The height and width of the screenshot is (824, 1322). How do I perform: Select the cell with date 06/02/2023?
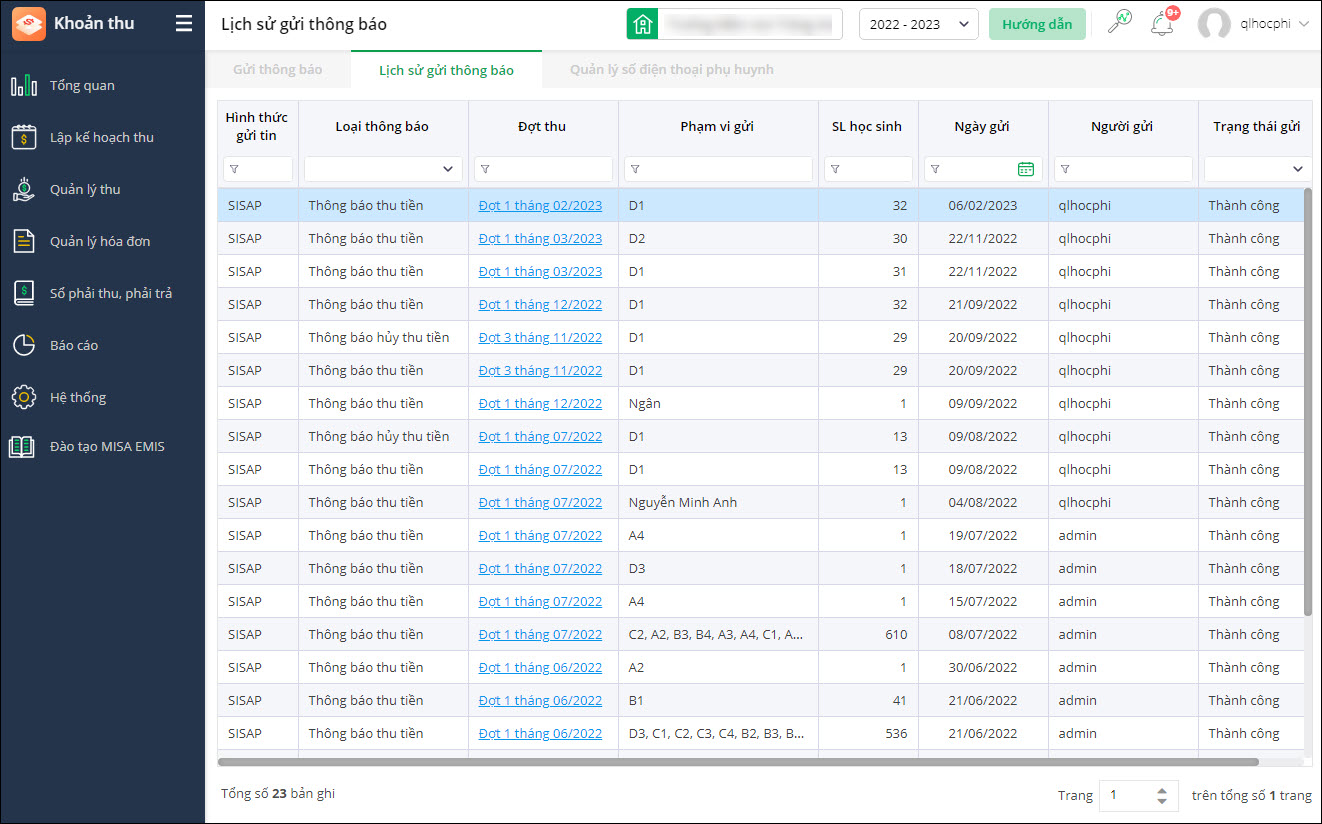tap(983, 205)
